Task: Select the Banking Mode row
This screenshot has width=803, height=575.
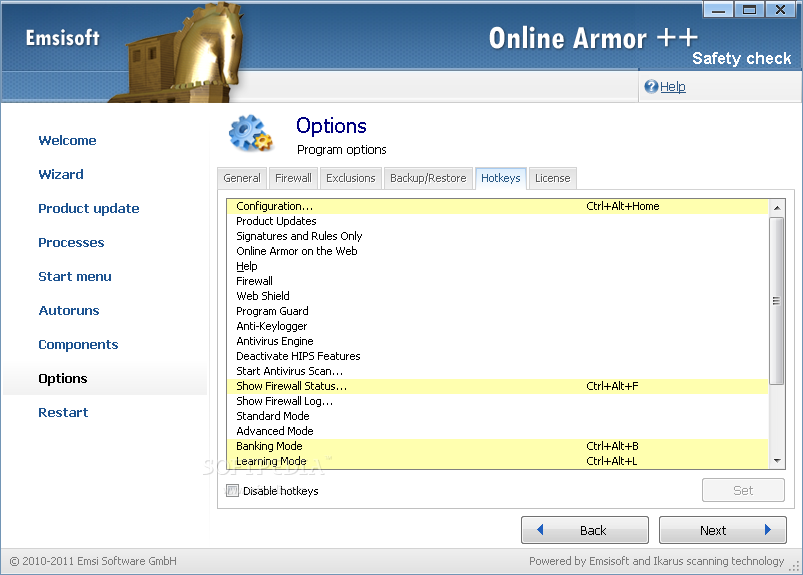Action: [497, 446]
